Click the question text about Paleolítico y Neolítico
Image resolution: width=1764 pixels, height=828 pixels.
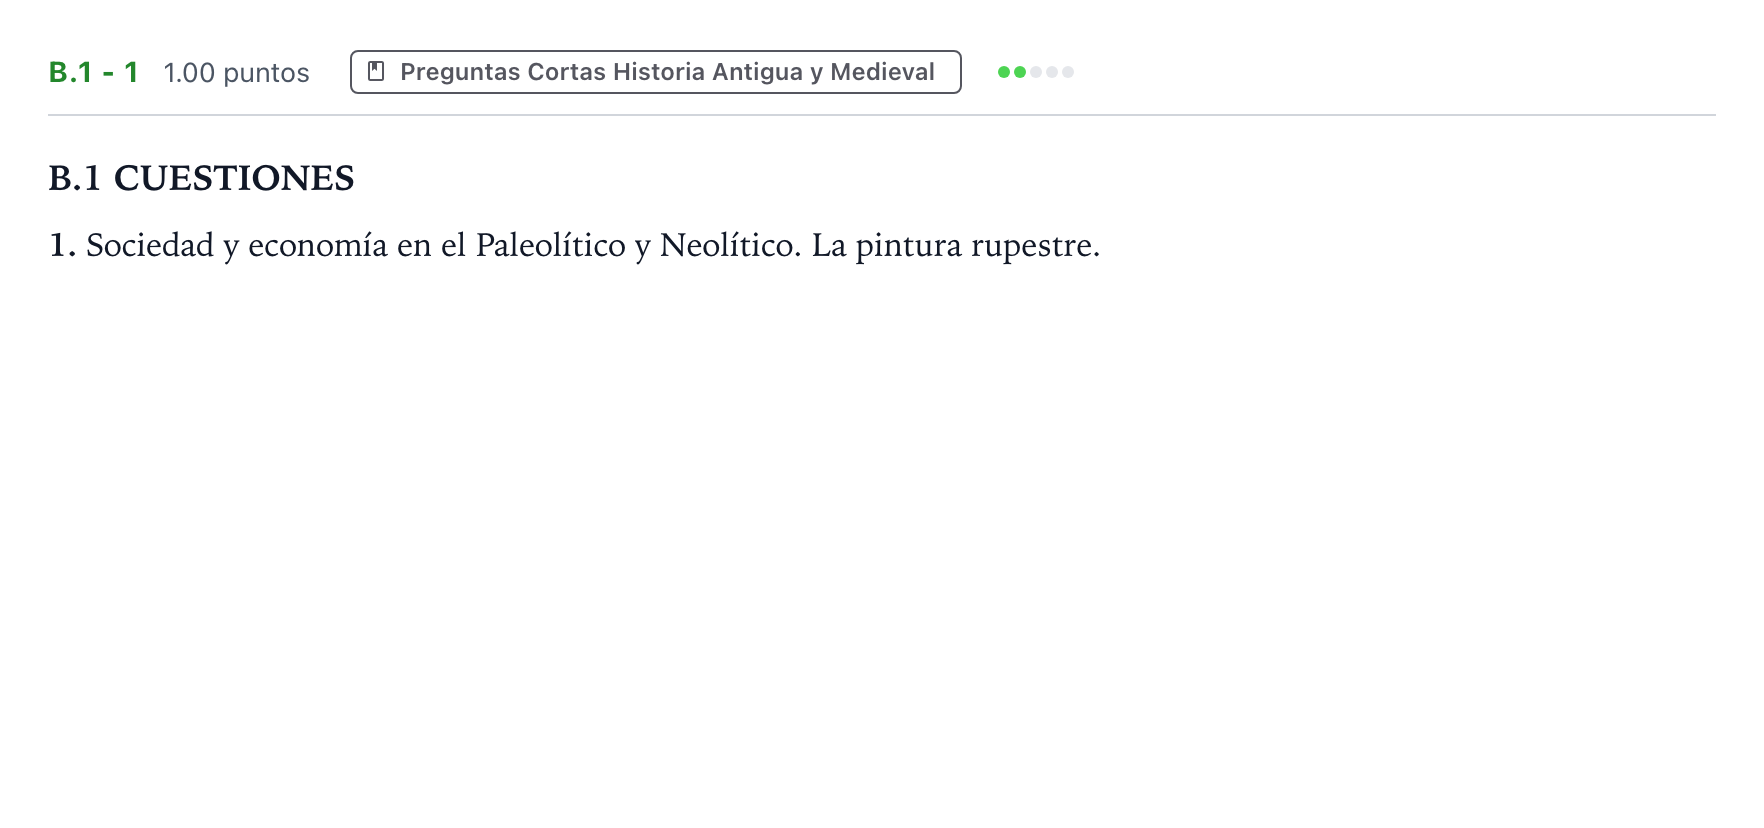click(x=574, y=246)
